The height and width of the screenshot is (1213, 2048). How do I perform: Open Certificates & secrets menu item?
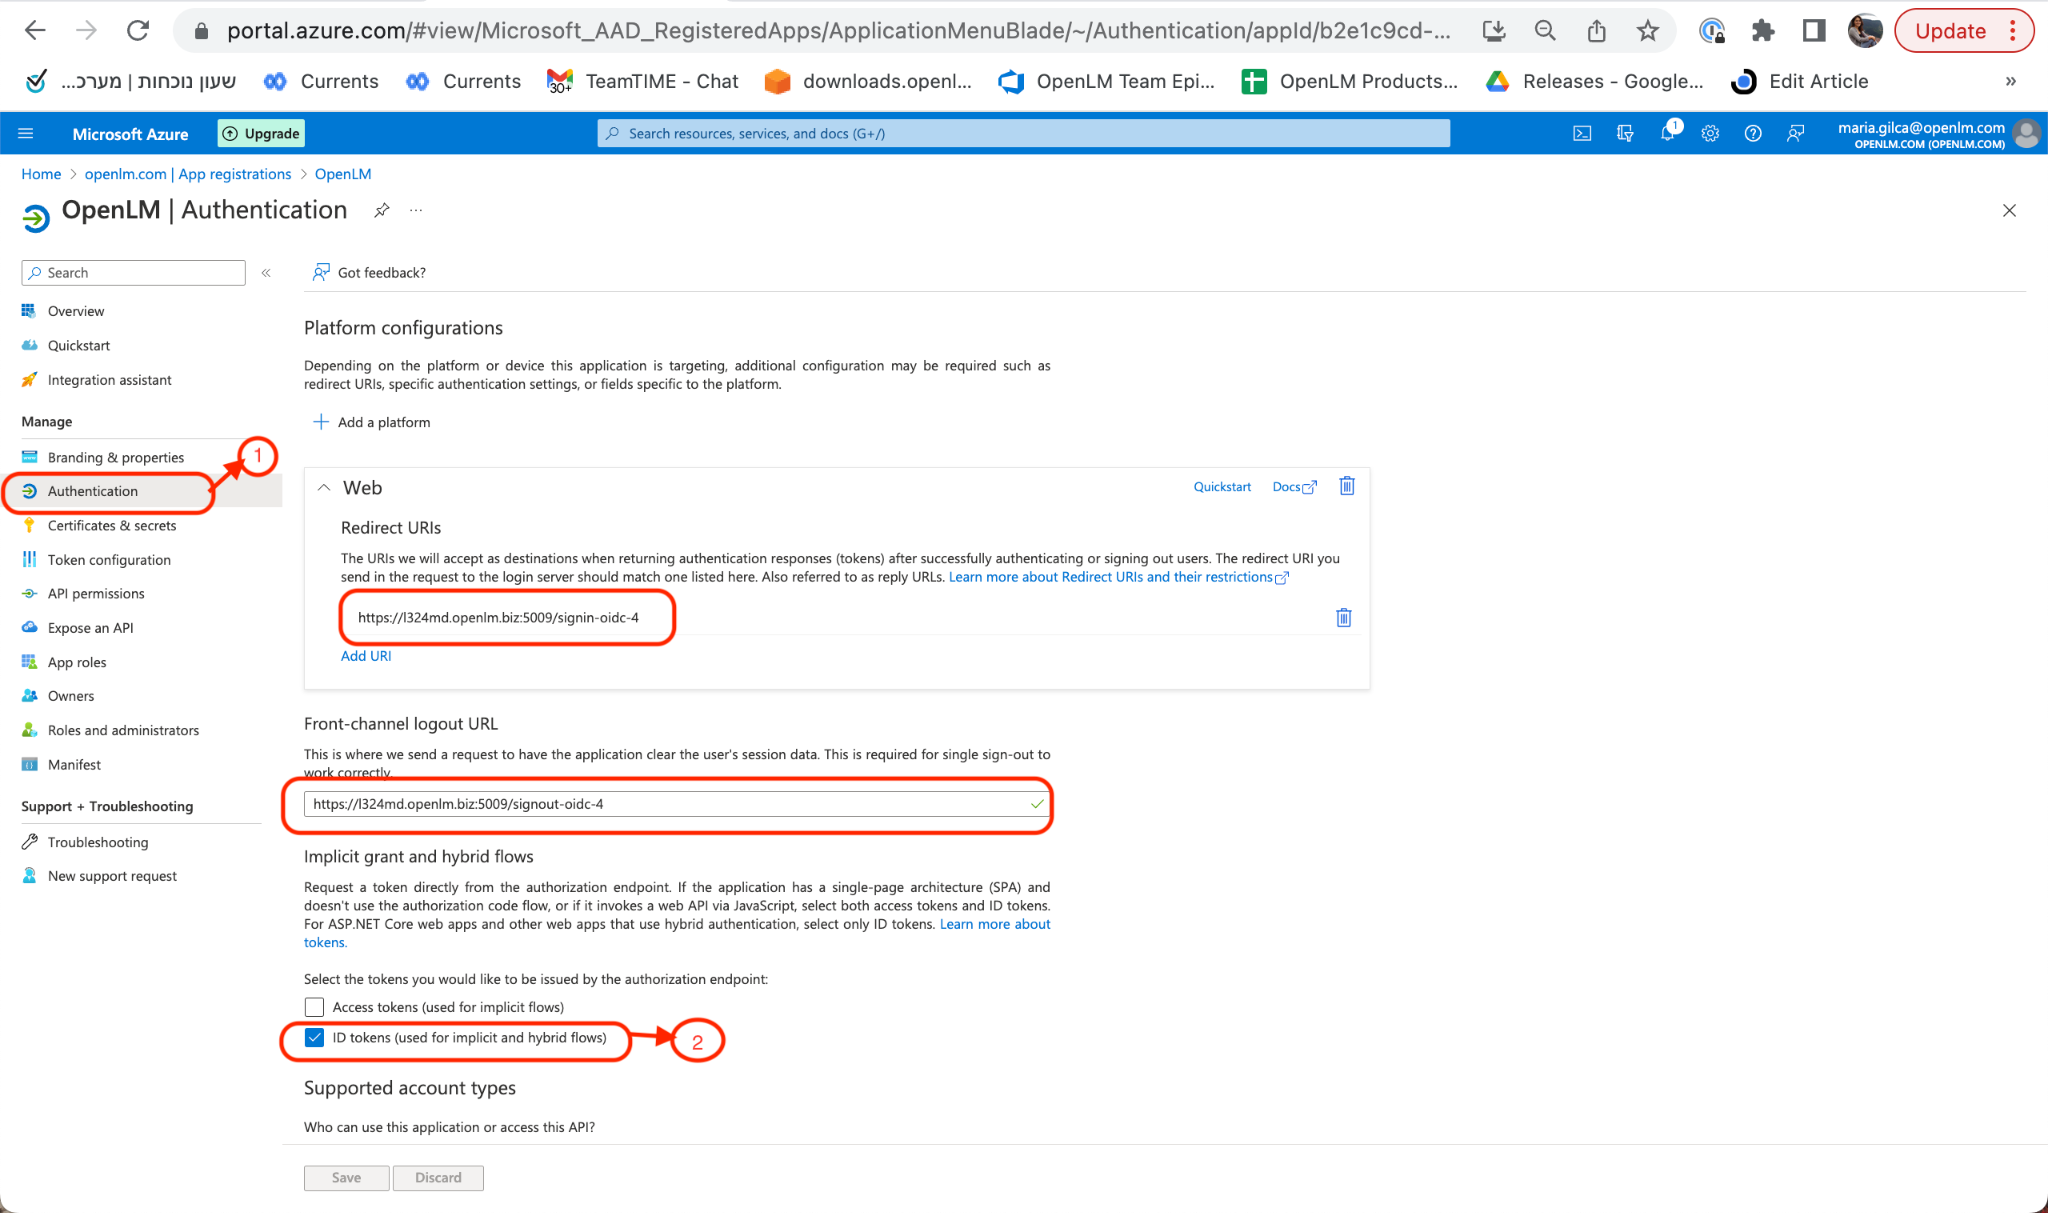click(x=111, y=525)
